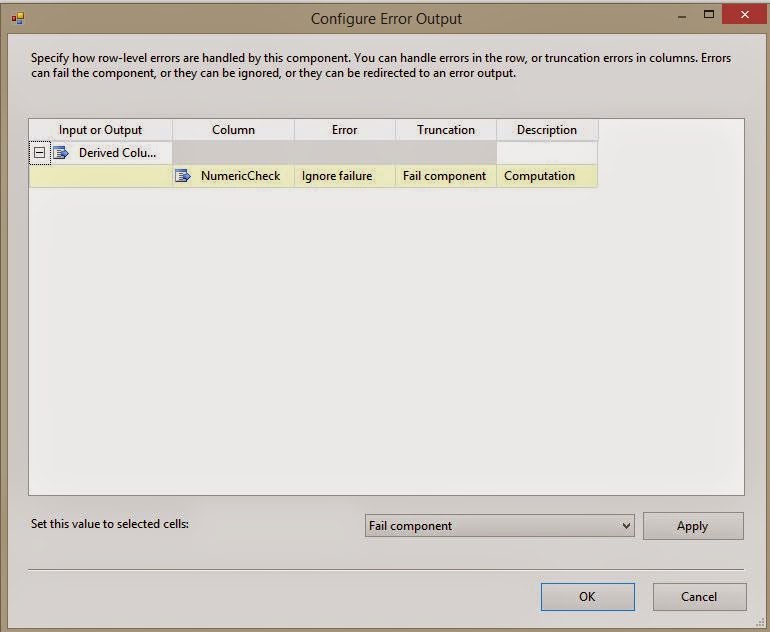
Task: Click the Input or Output column header
Action: pos(100,130)
